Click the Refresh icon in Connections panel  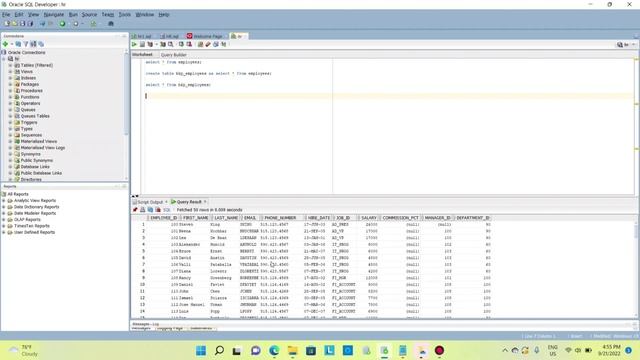(x=18, y=44)
